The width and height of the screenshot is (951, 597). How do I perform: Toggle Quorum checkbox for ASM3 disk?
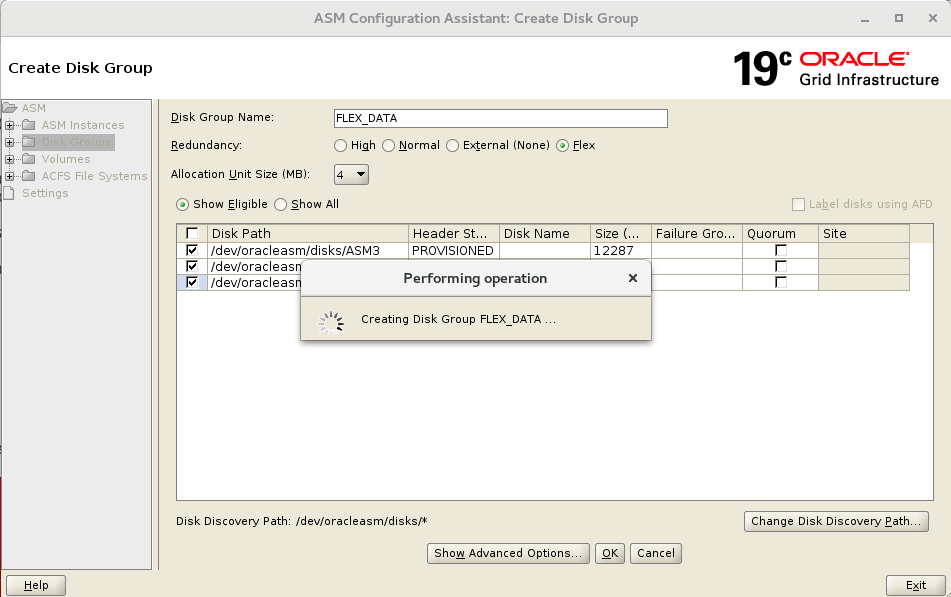(x=781, y=250)
